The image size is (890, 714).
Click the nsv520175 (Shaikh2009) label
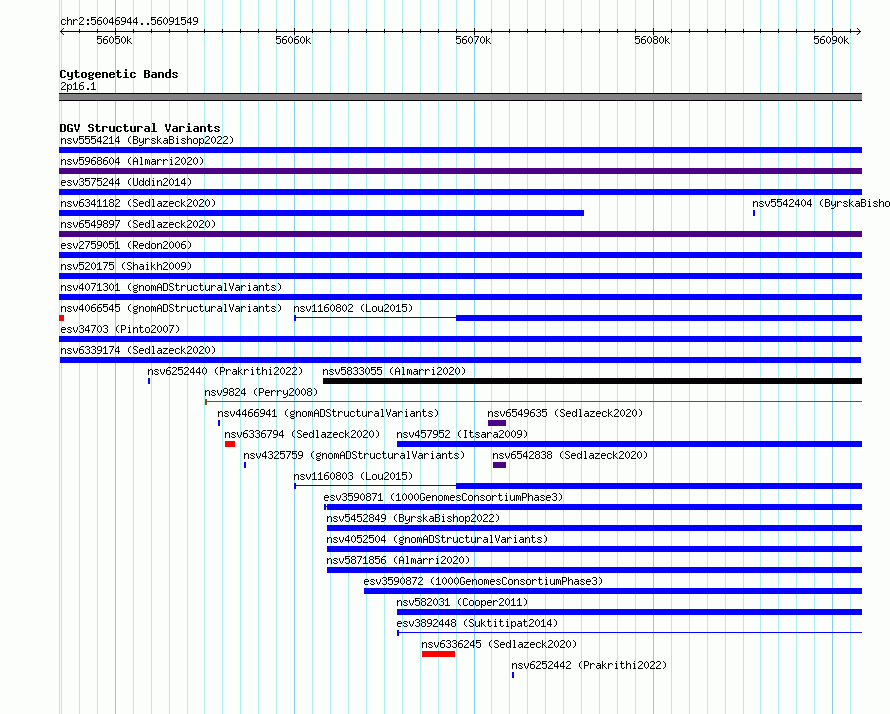[126, 266]
